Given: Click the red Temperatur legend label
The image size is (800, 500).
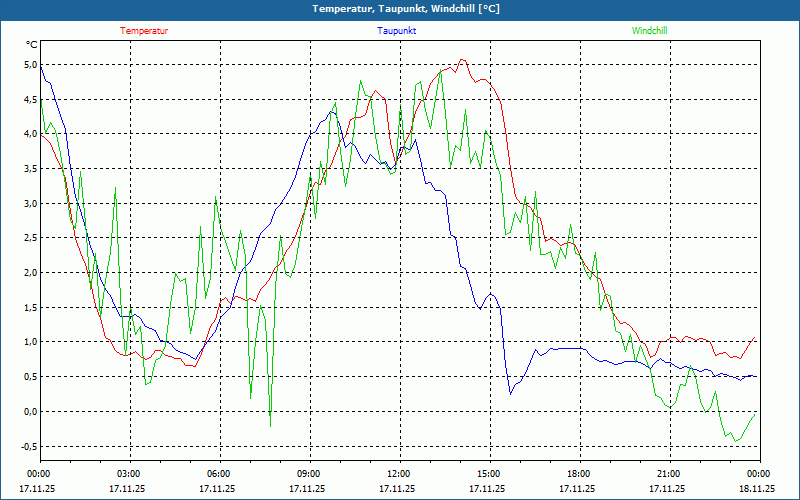Looking at the screenshot, I should (x=144, y=31).
